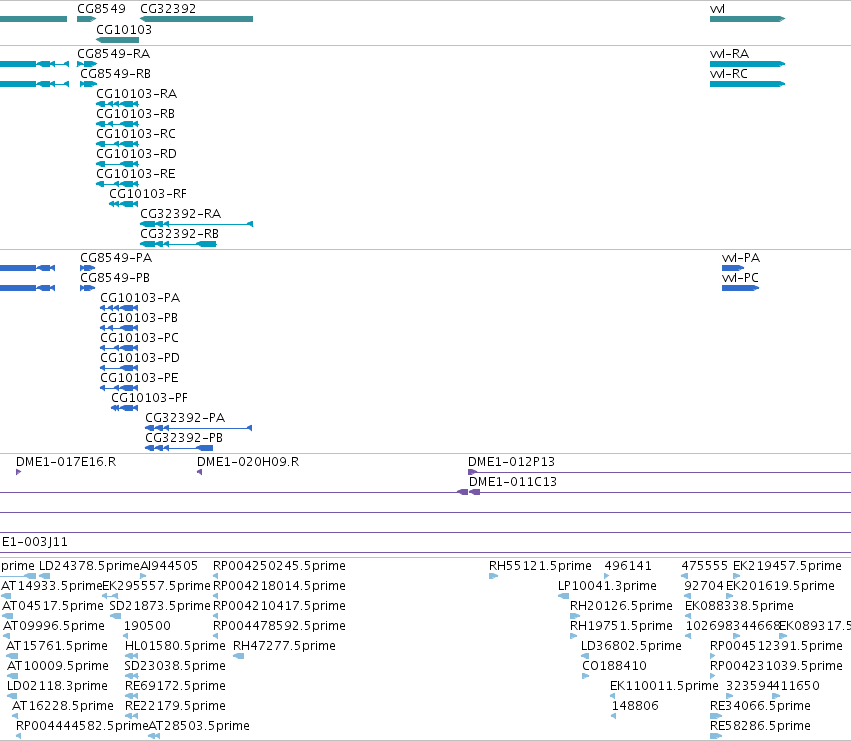Click BAC end DME1-017E16.R

tap(66, 462)
